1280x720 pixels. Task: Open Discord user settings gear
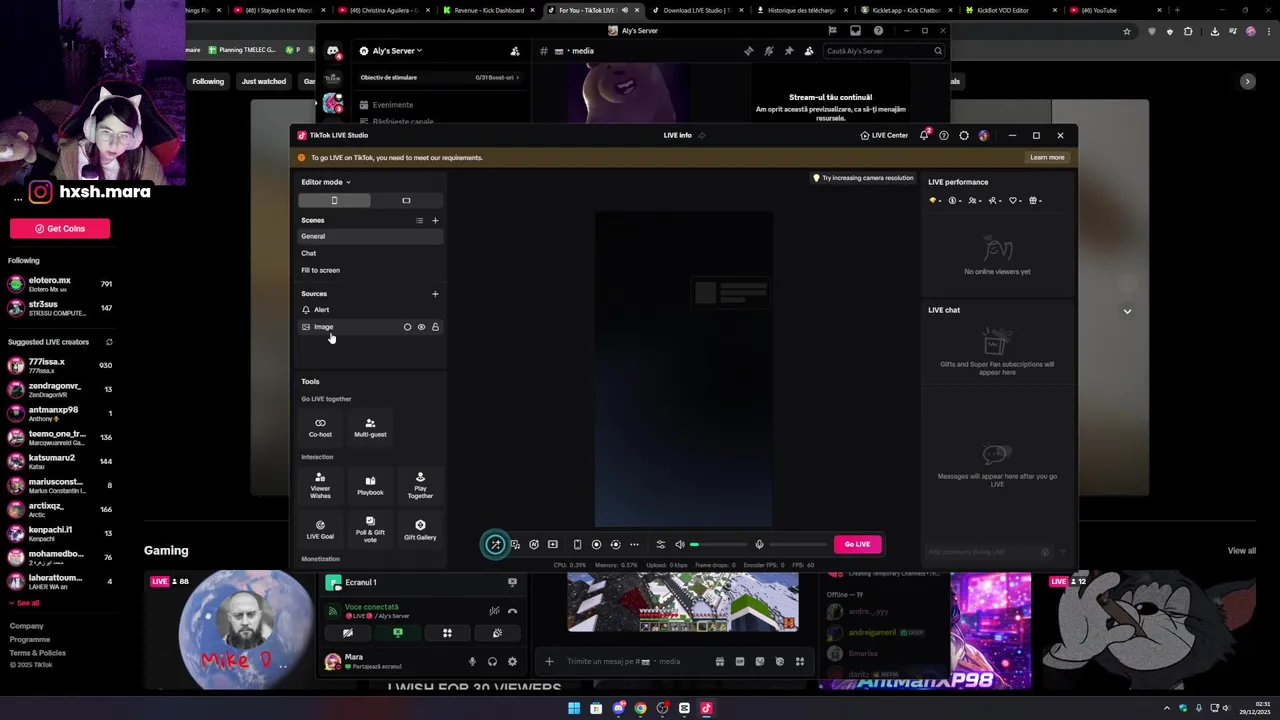(x=512, y=661)
